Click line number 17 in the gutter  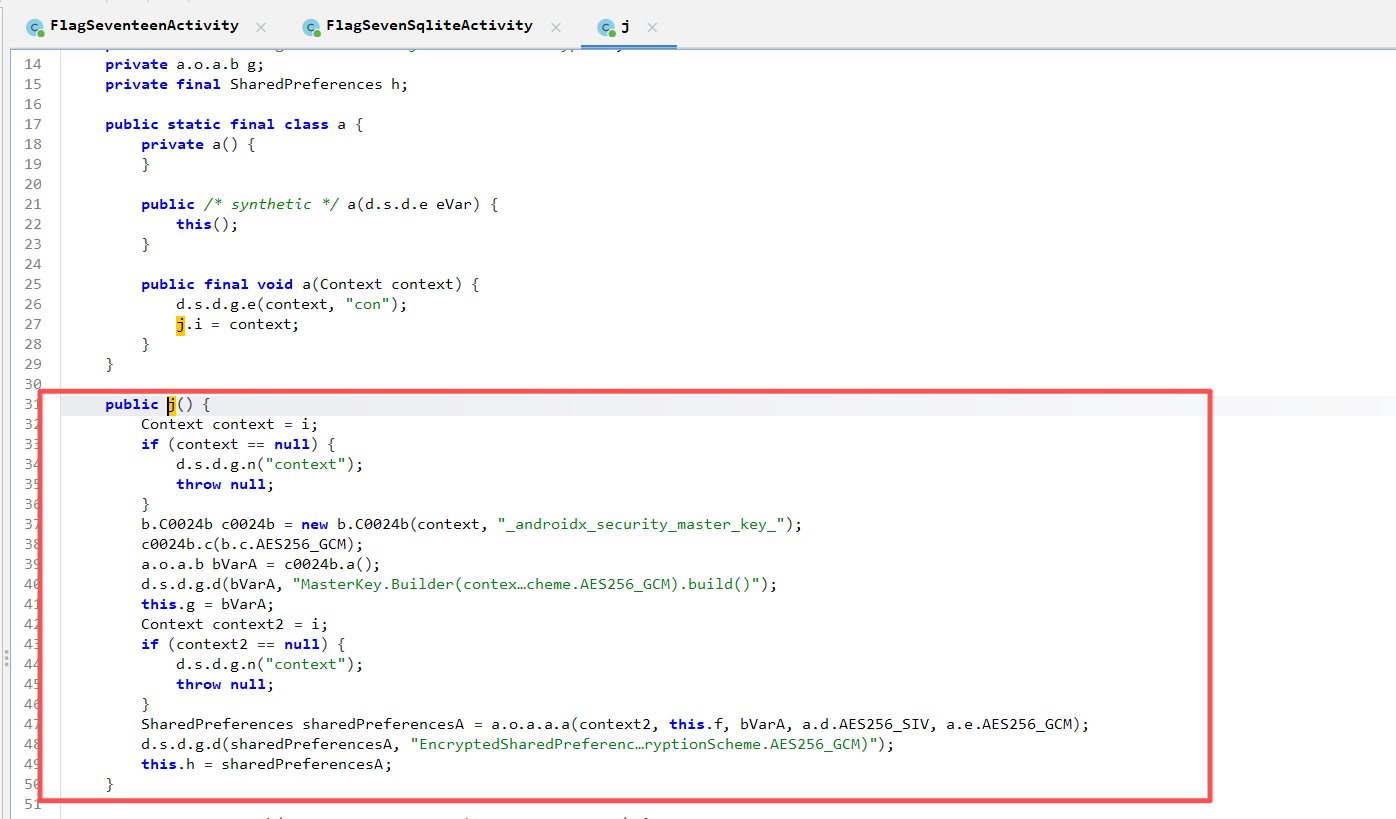pyautogui.click(x=32, y=124)
